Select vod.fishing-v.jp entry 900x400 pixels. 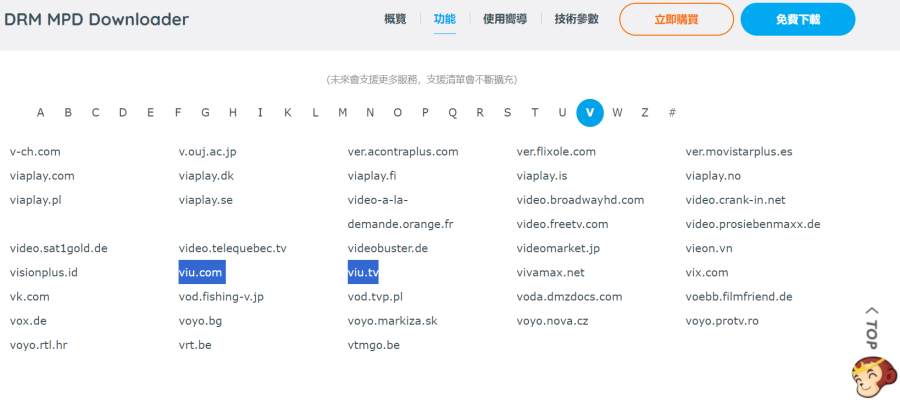tap(221, 297)
